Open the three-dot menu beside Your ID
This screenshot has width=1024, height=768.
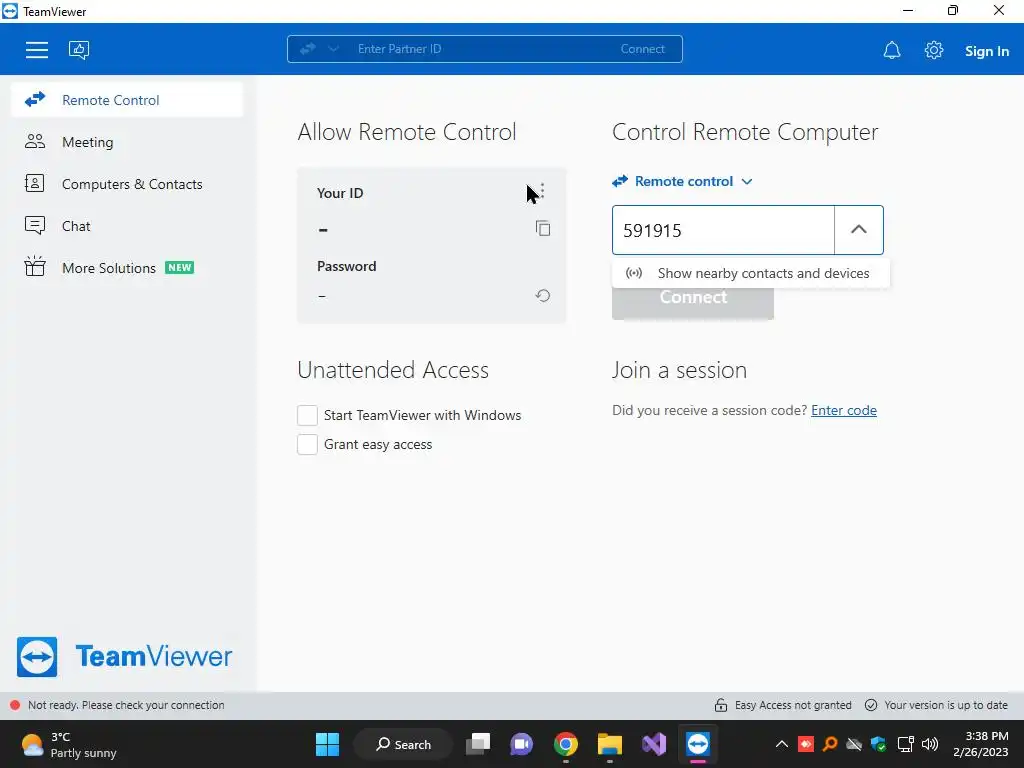tap(542, 191)
